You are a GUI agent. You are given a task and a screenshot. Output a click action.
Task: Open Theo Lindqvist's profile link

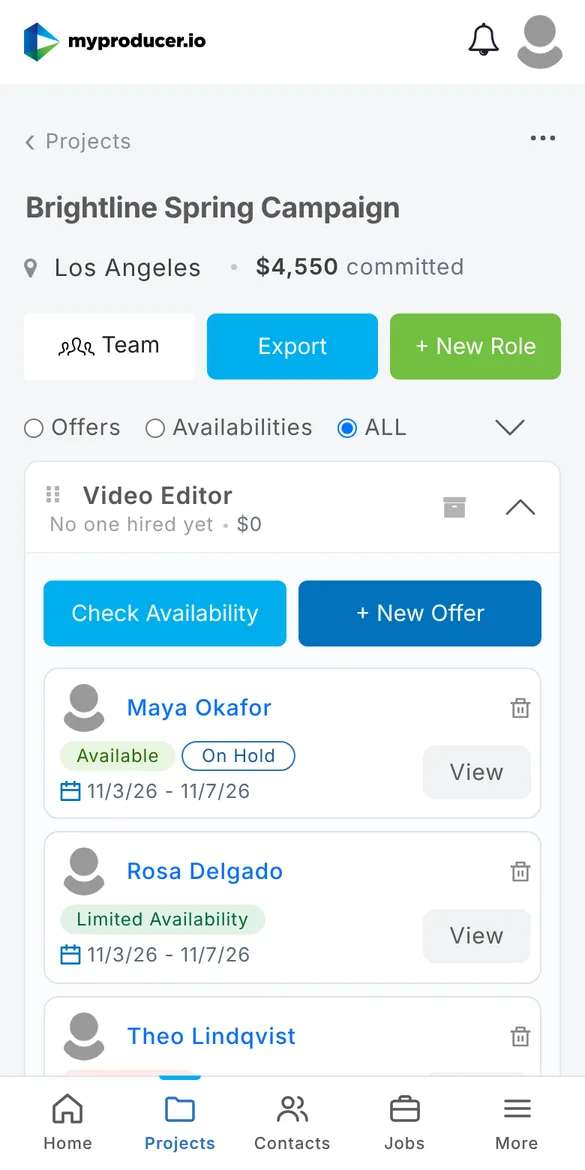(x=211, y=1036)
